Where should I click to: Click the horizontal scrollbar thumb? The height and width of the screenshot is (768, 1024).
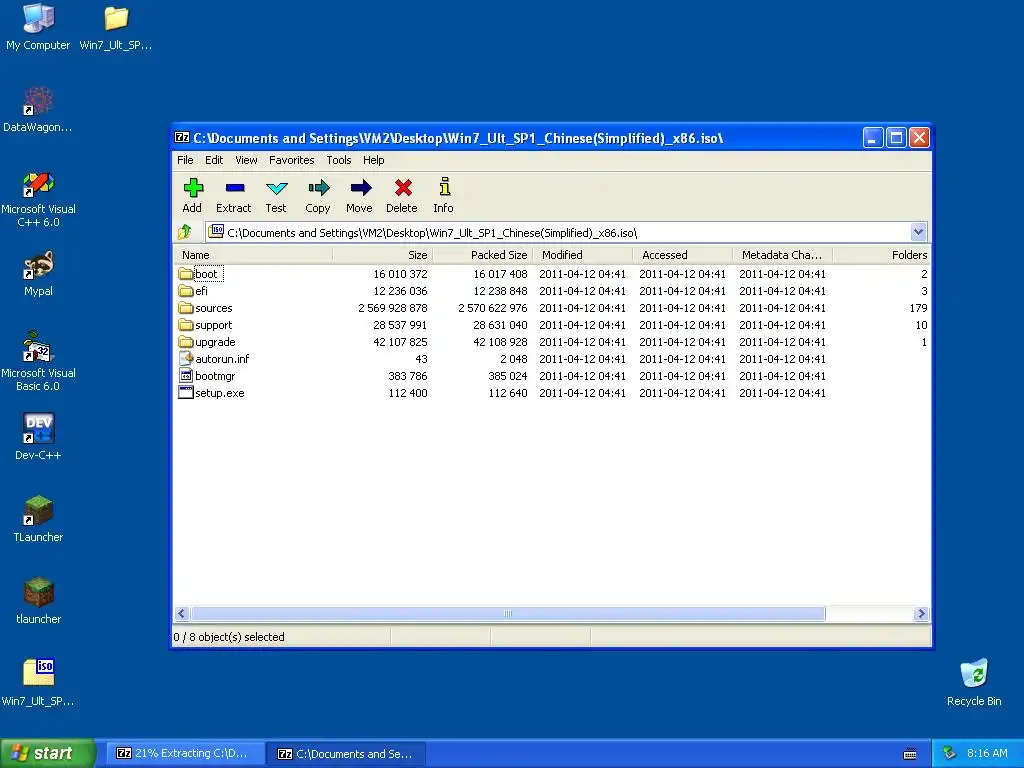[507, 613]
